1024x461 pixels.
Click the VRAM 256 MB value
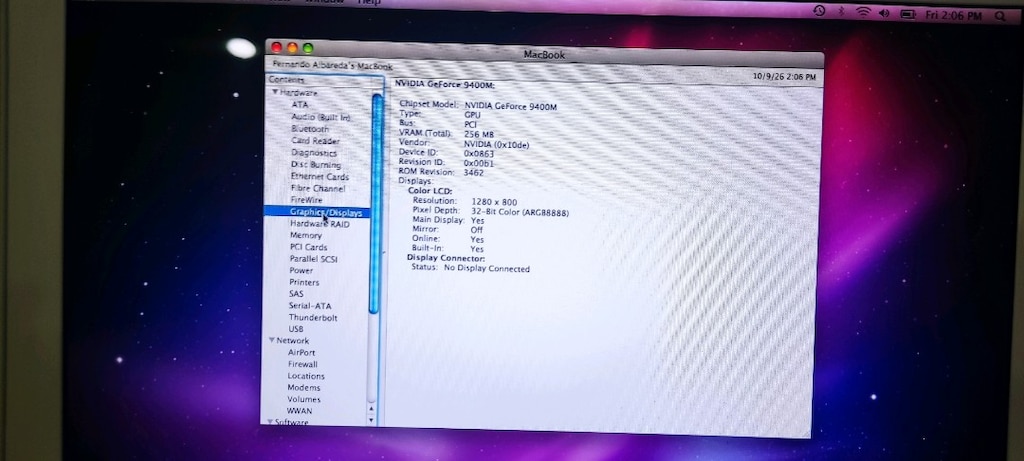pyautogui.click(x=479, y=135)
